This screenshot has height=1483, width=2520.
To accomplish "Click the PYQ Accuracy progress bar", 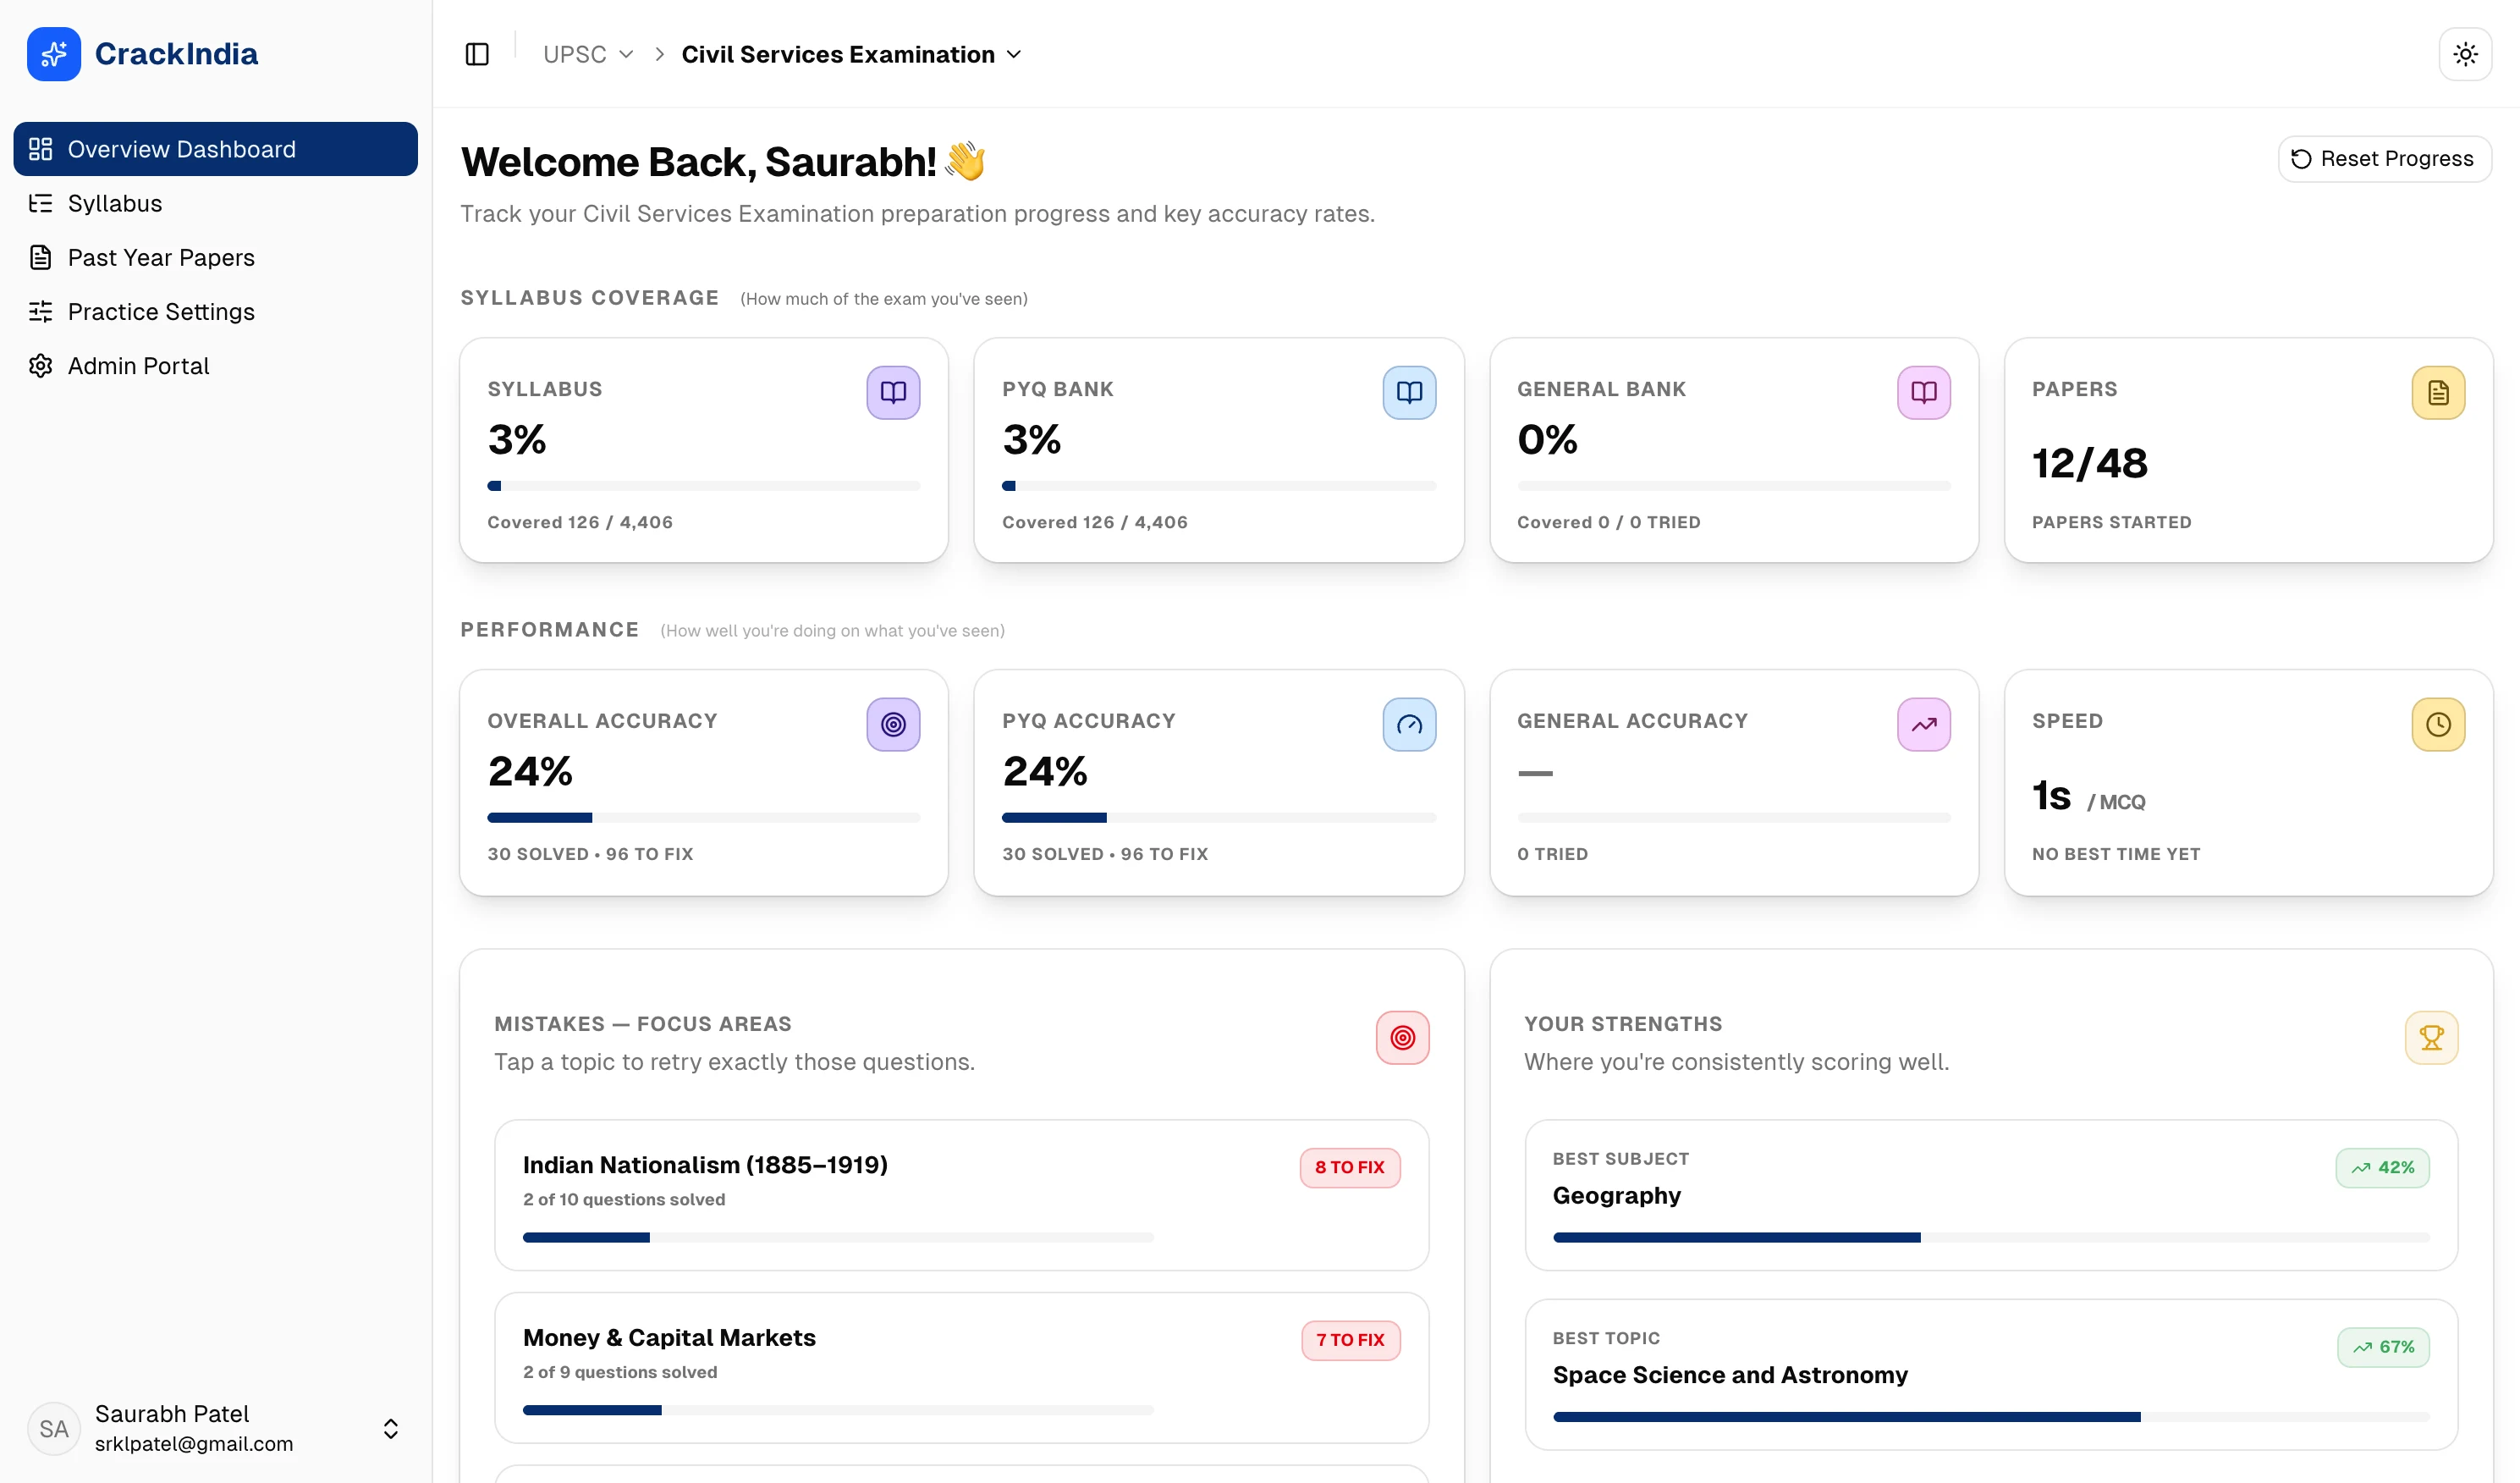I will click(x=1219, y=818).
